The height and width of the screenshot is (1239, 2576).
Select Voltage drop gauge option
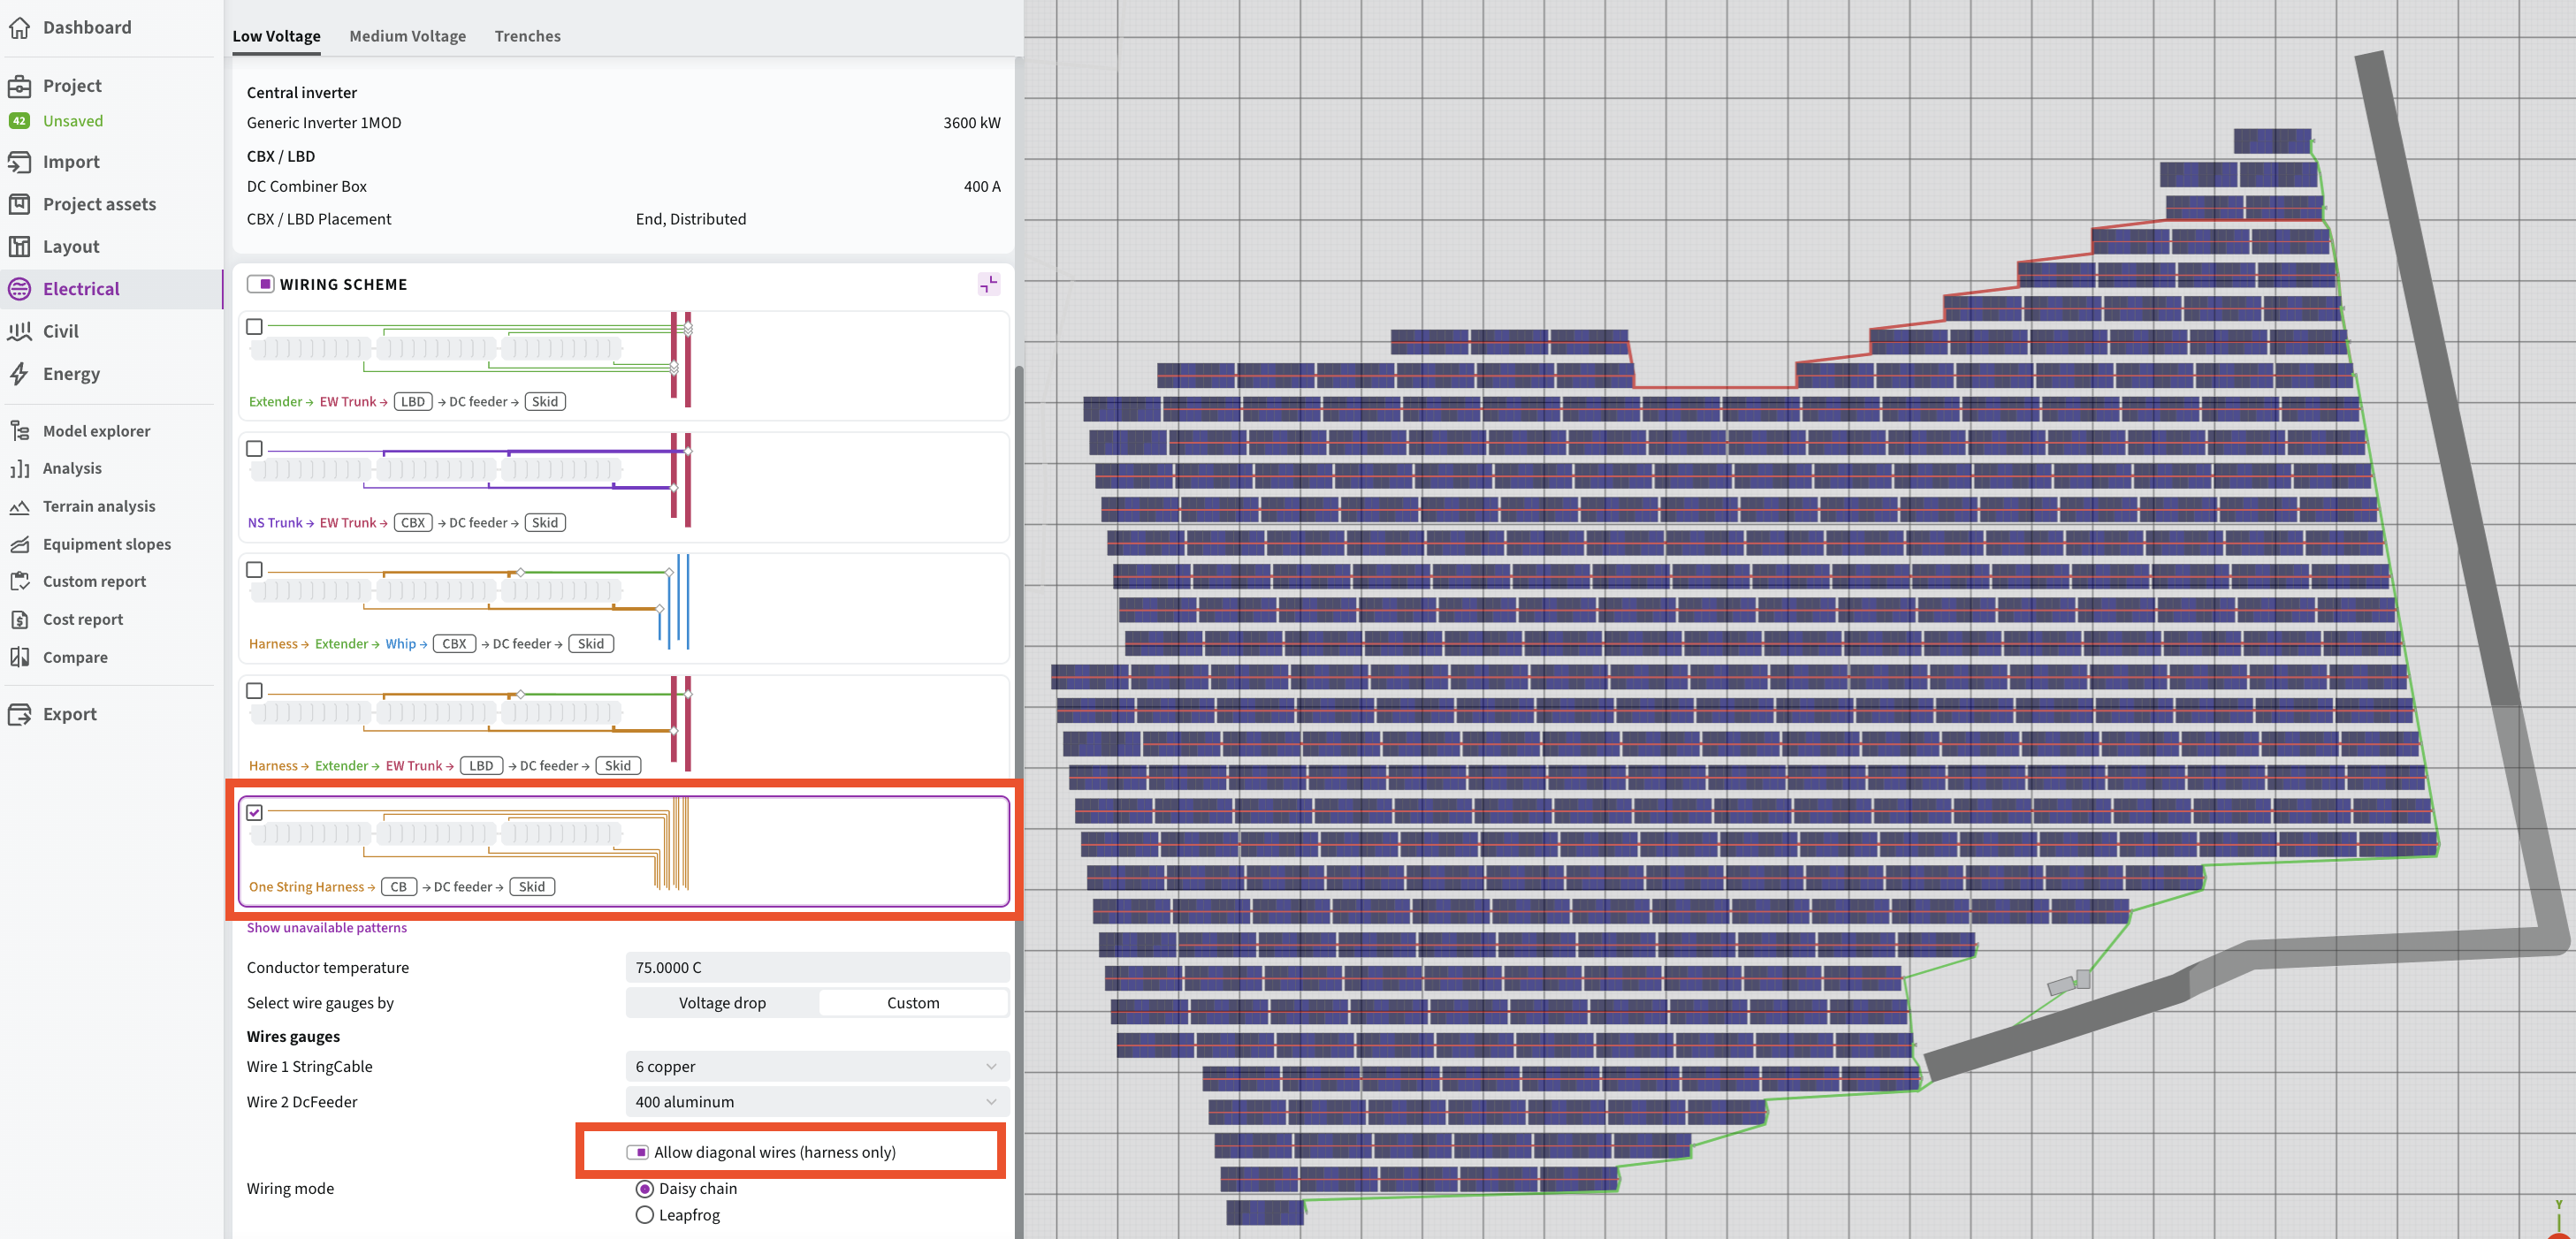[722, 1003]
